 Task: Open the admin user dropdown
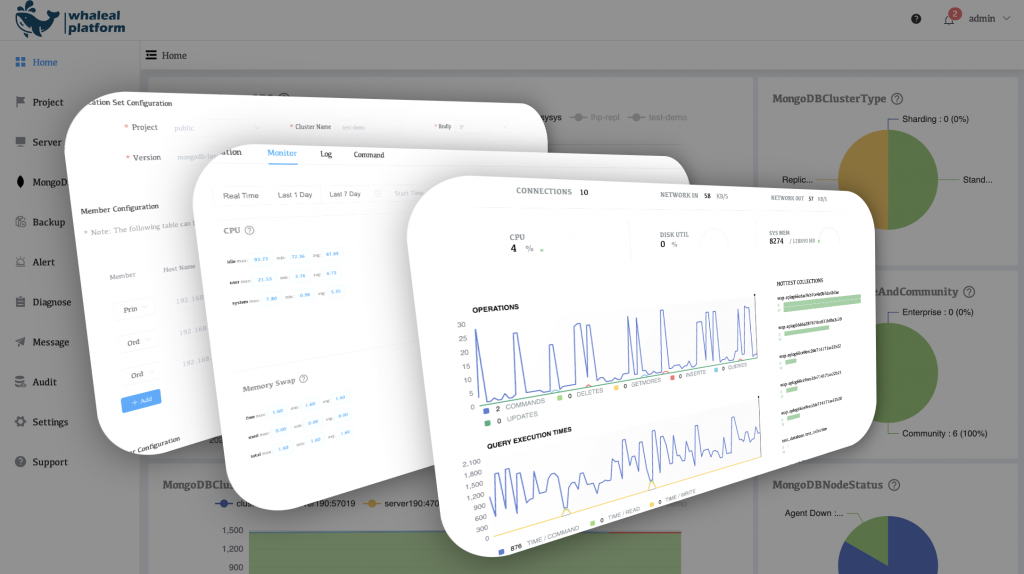(989, 19)
